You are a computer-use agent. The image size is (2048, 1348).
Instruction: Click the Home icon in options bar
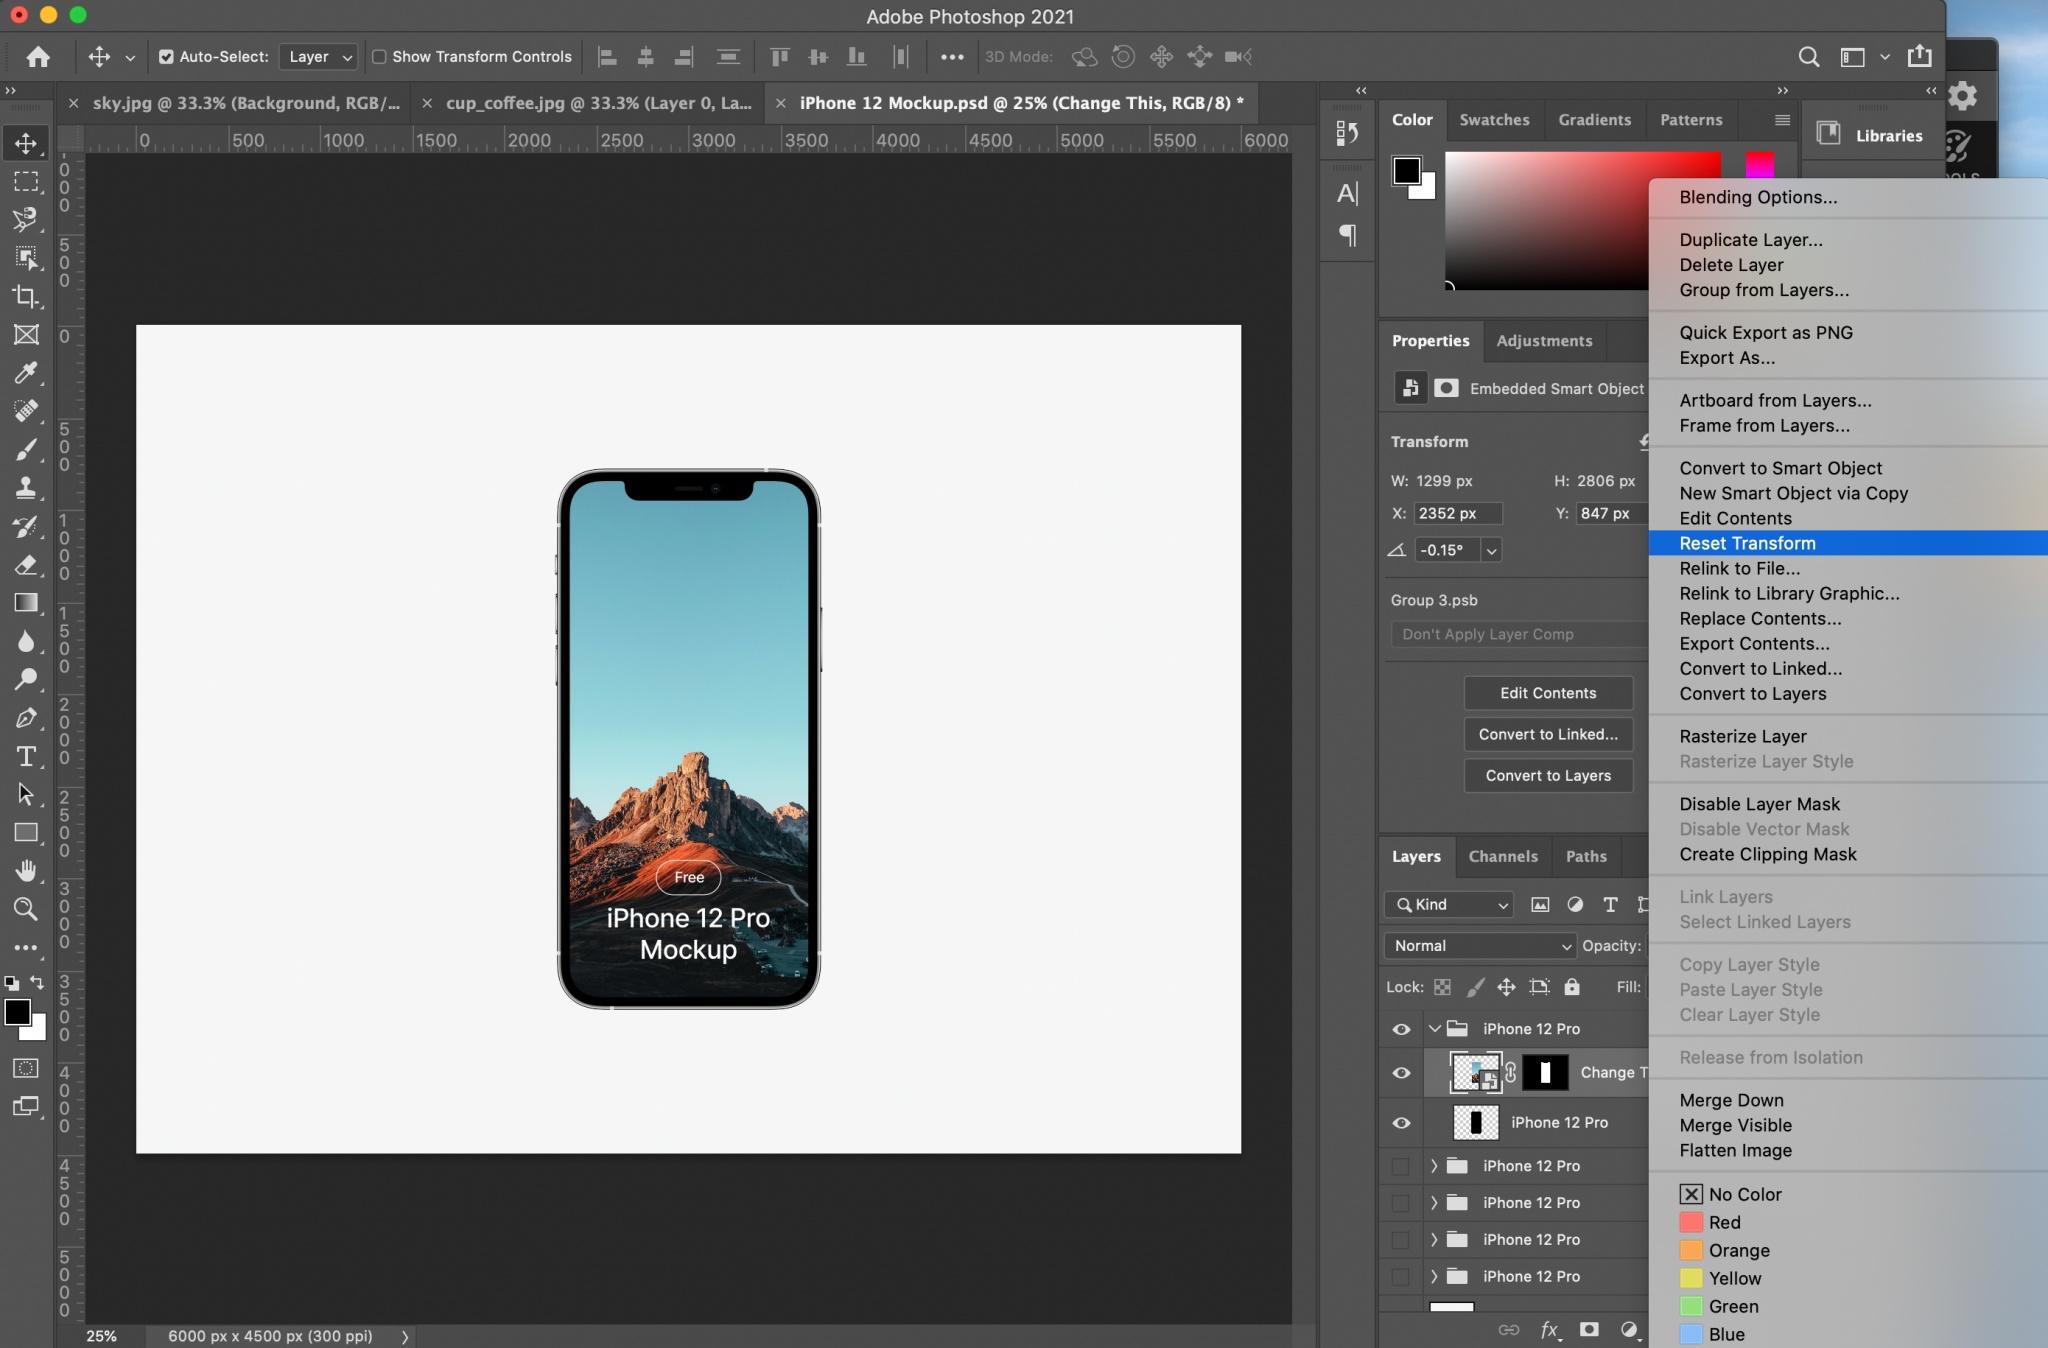pyautogui.click(x=38, y=57)
